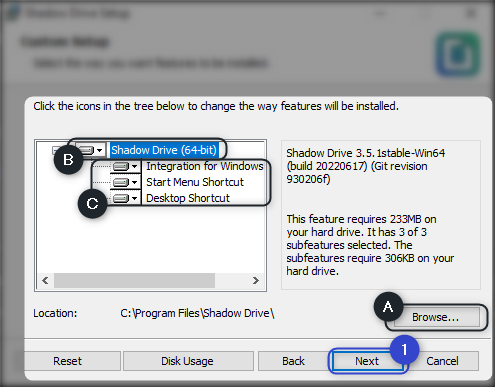Click the install path C:\Program Files\Shadow Drive\
The height and width of the screenshot is (387, 495).
point(197,313)
